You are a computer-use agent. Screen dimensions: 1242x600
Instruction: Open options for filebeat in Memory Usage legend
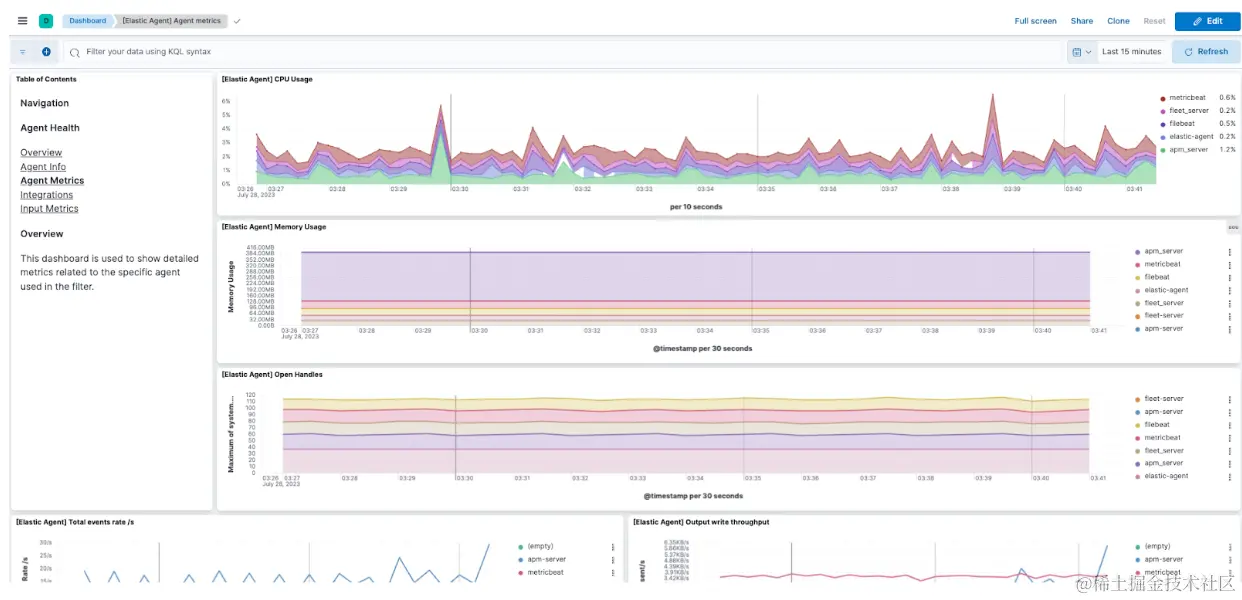click(x=1230, y=278)
